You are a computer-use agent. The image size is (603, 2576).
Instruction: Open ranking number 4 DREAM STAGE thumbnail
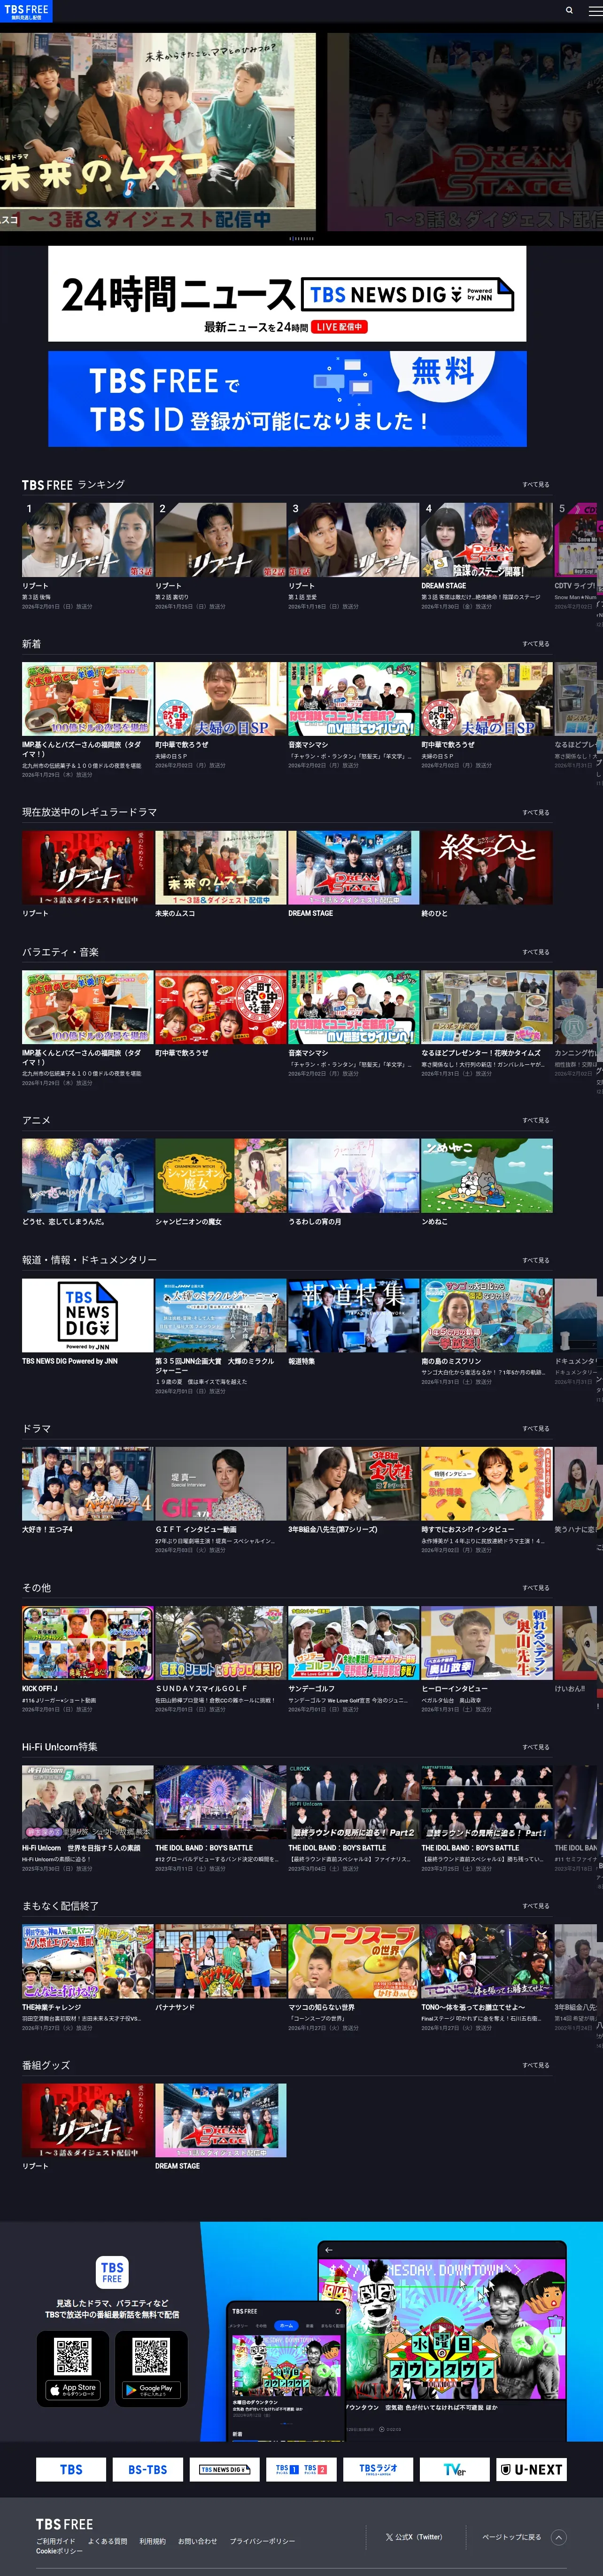pos(486,540)
